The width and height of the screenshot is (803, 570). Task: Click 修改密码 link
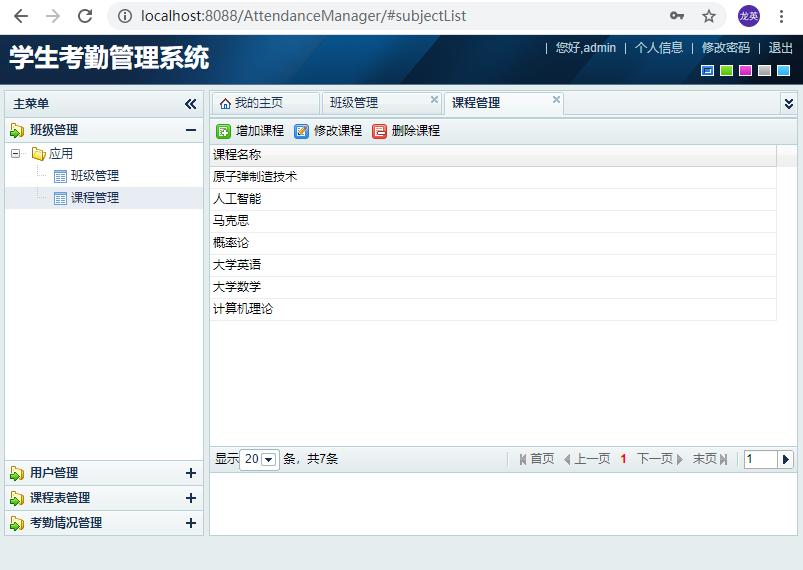(x=726, y=48)
